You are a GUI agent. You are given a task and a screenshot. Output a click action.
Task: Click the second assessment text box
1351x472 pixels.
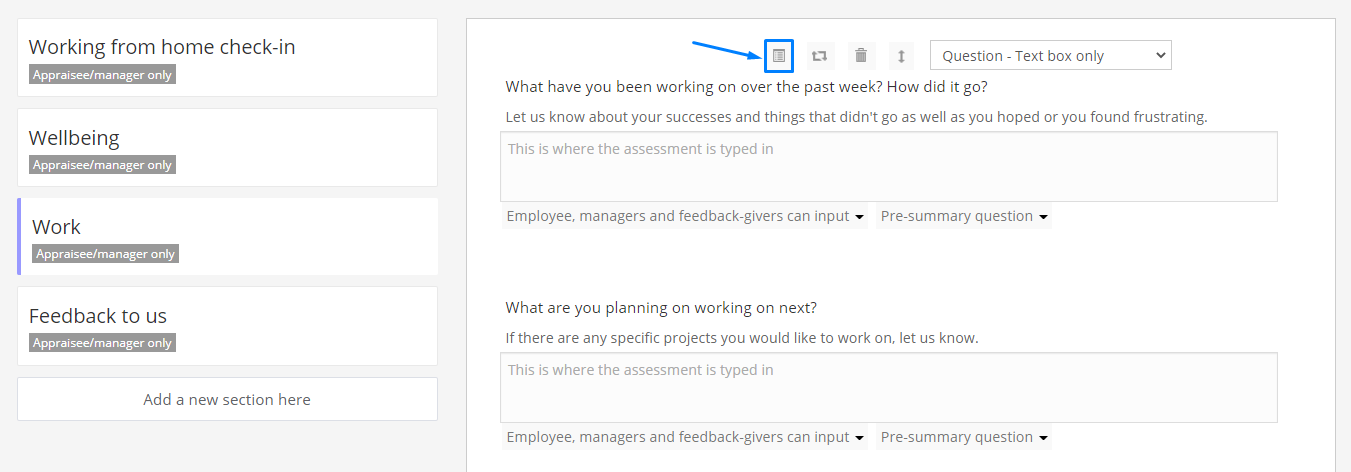(888, 387)
